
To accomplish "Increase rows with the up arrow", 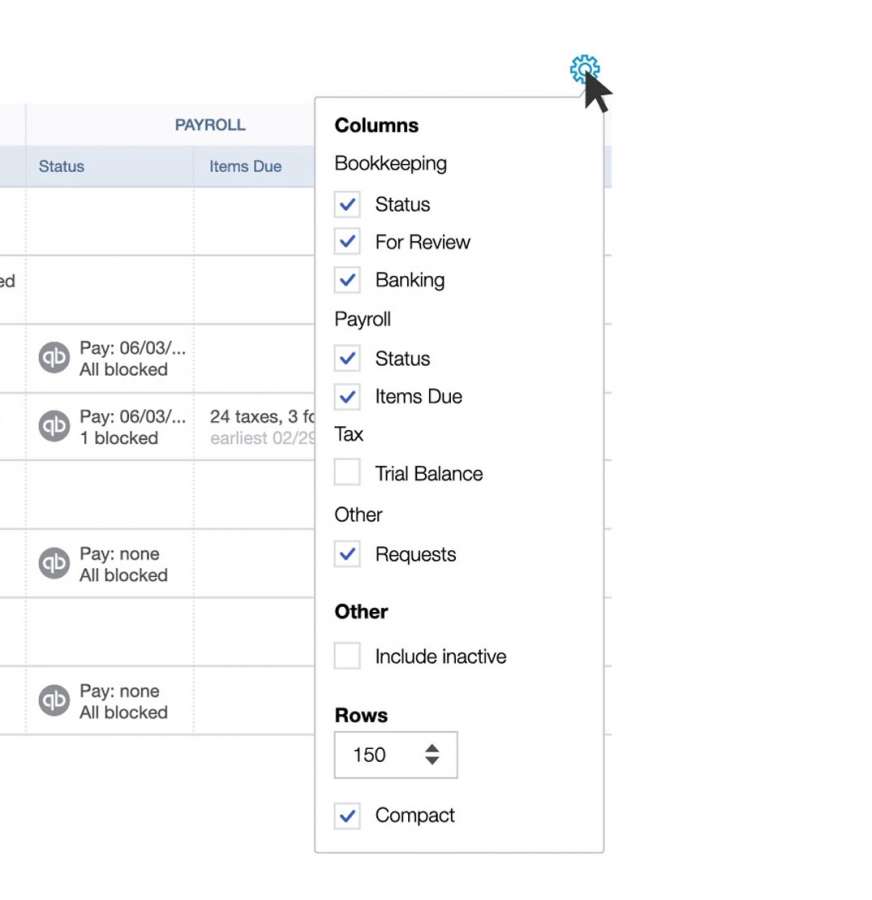I will pos(432,748).
